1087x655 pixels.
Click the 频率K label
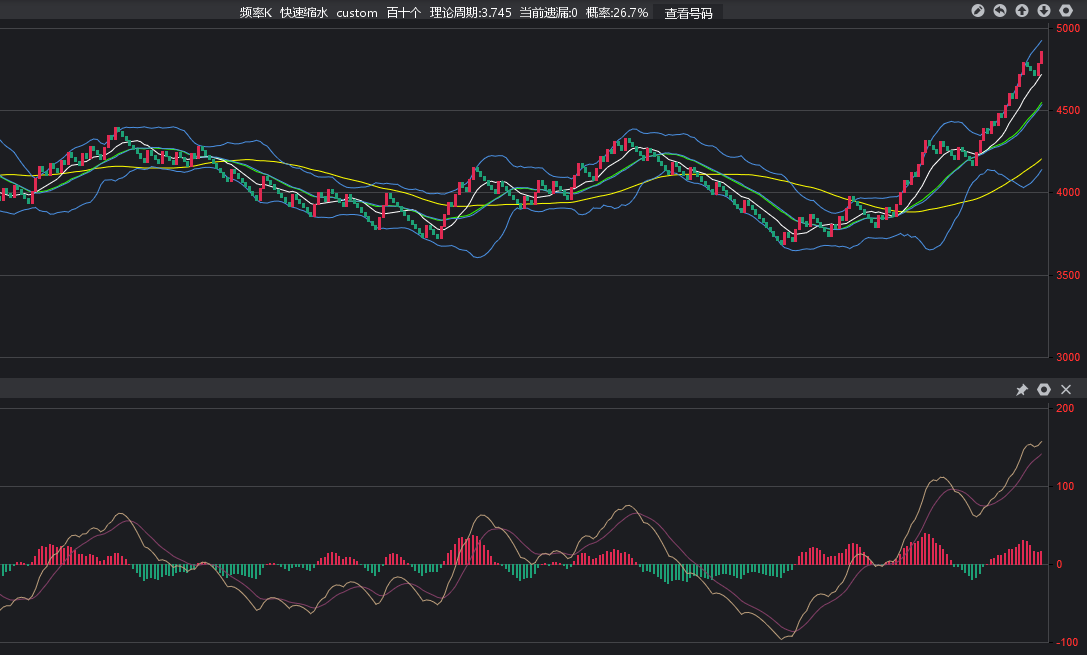pos(256,12)
